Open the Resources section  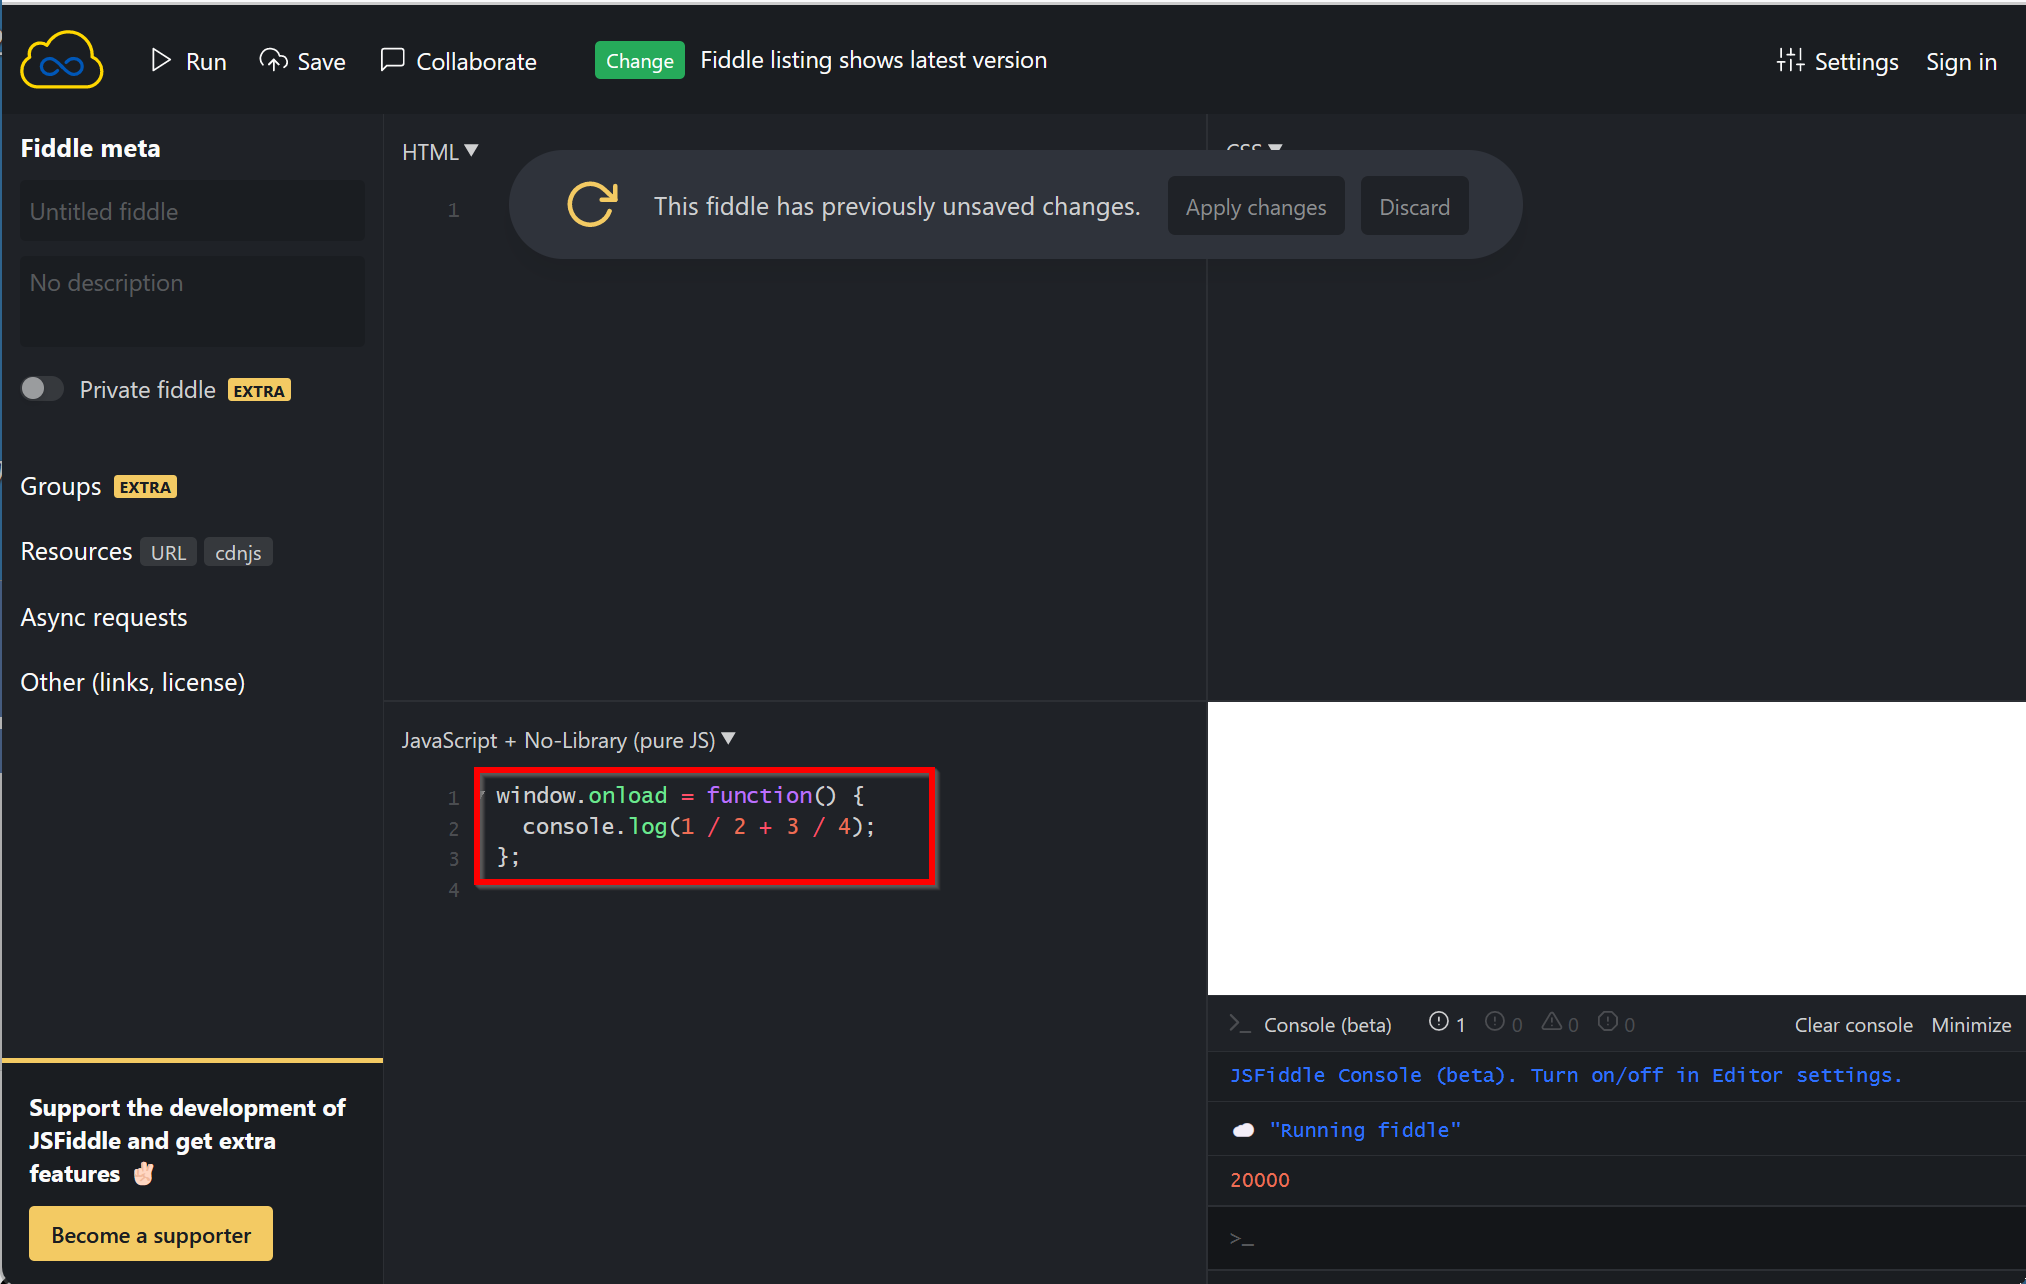tap(76, 552)
